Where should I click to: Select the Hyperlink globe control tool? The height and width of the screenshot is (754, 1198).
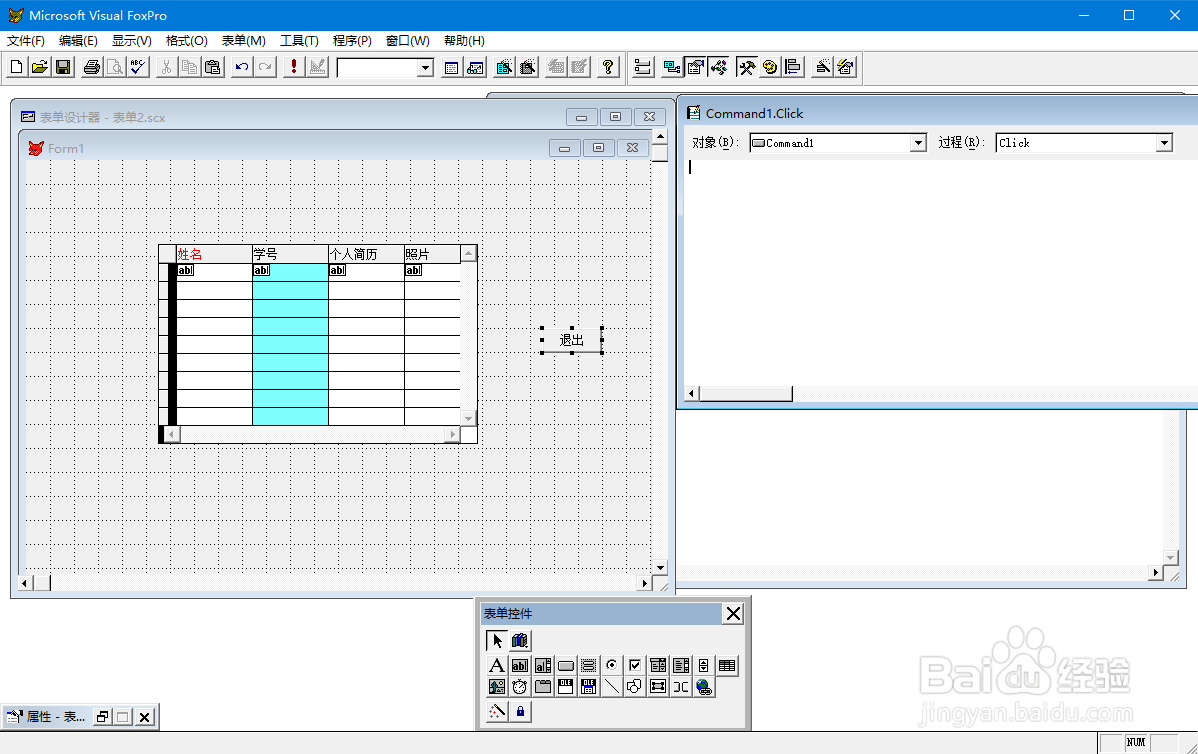[x=704, y=687]
